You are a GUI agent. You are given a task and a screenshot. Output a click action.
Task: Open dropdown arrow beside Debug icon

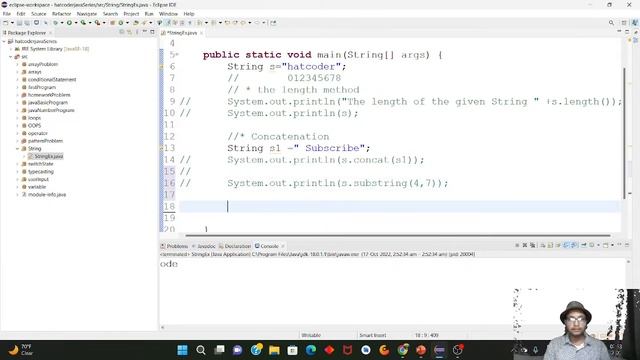(62, 23)
